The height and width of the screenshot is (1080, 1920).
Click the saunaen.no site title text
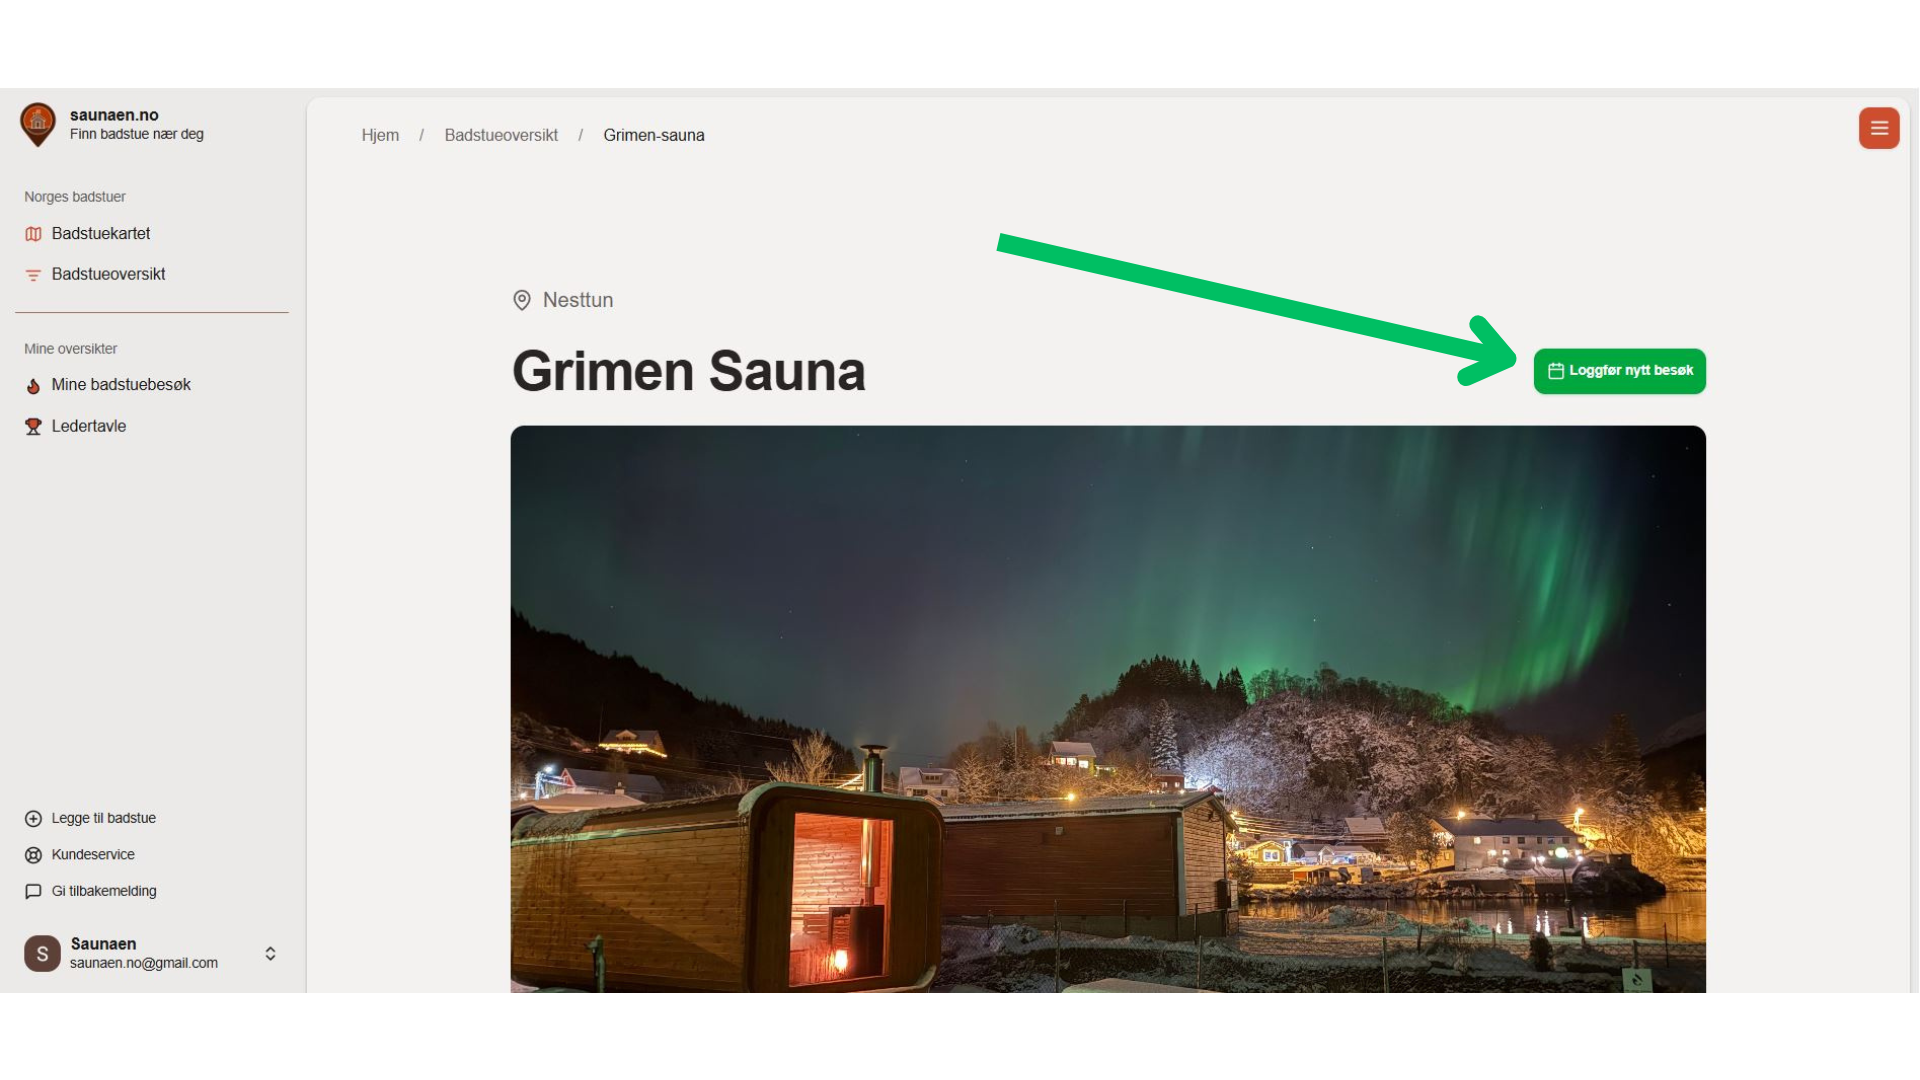[x=114, y=115]
